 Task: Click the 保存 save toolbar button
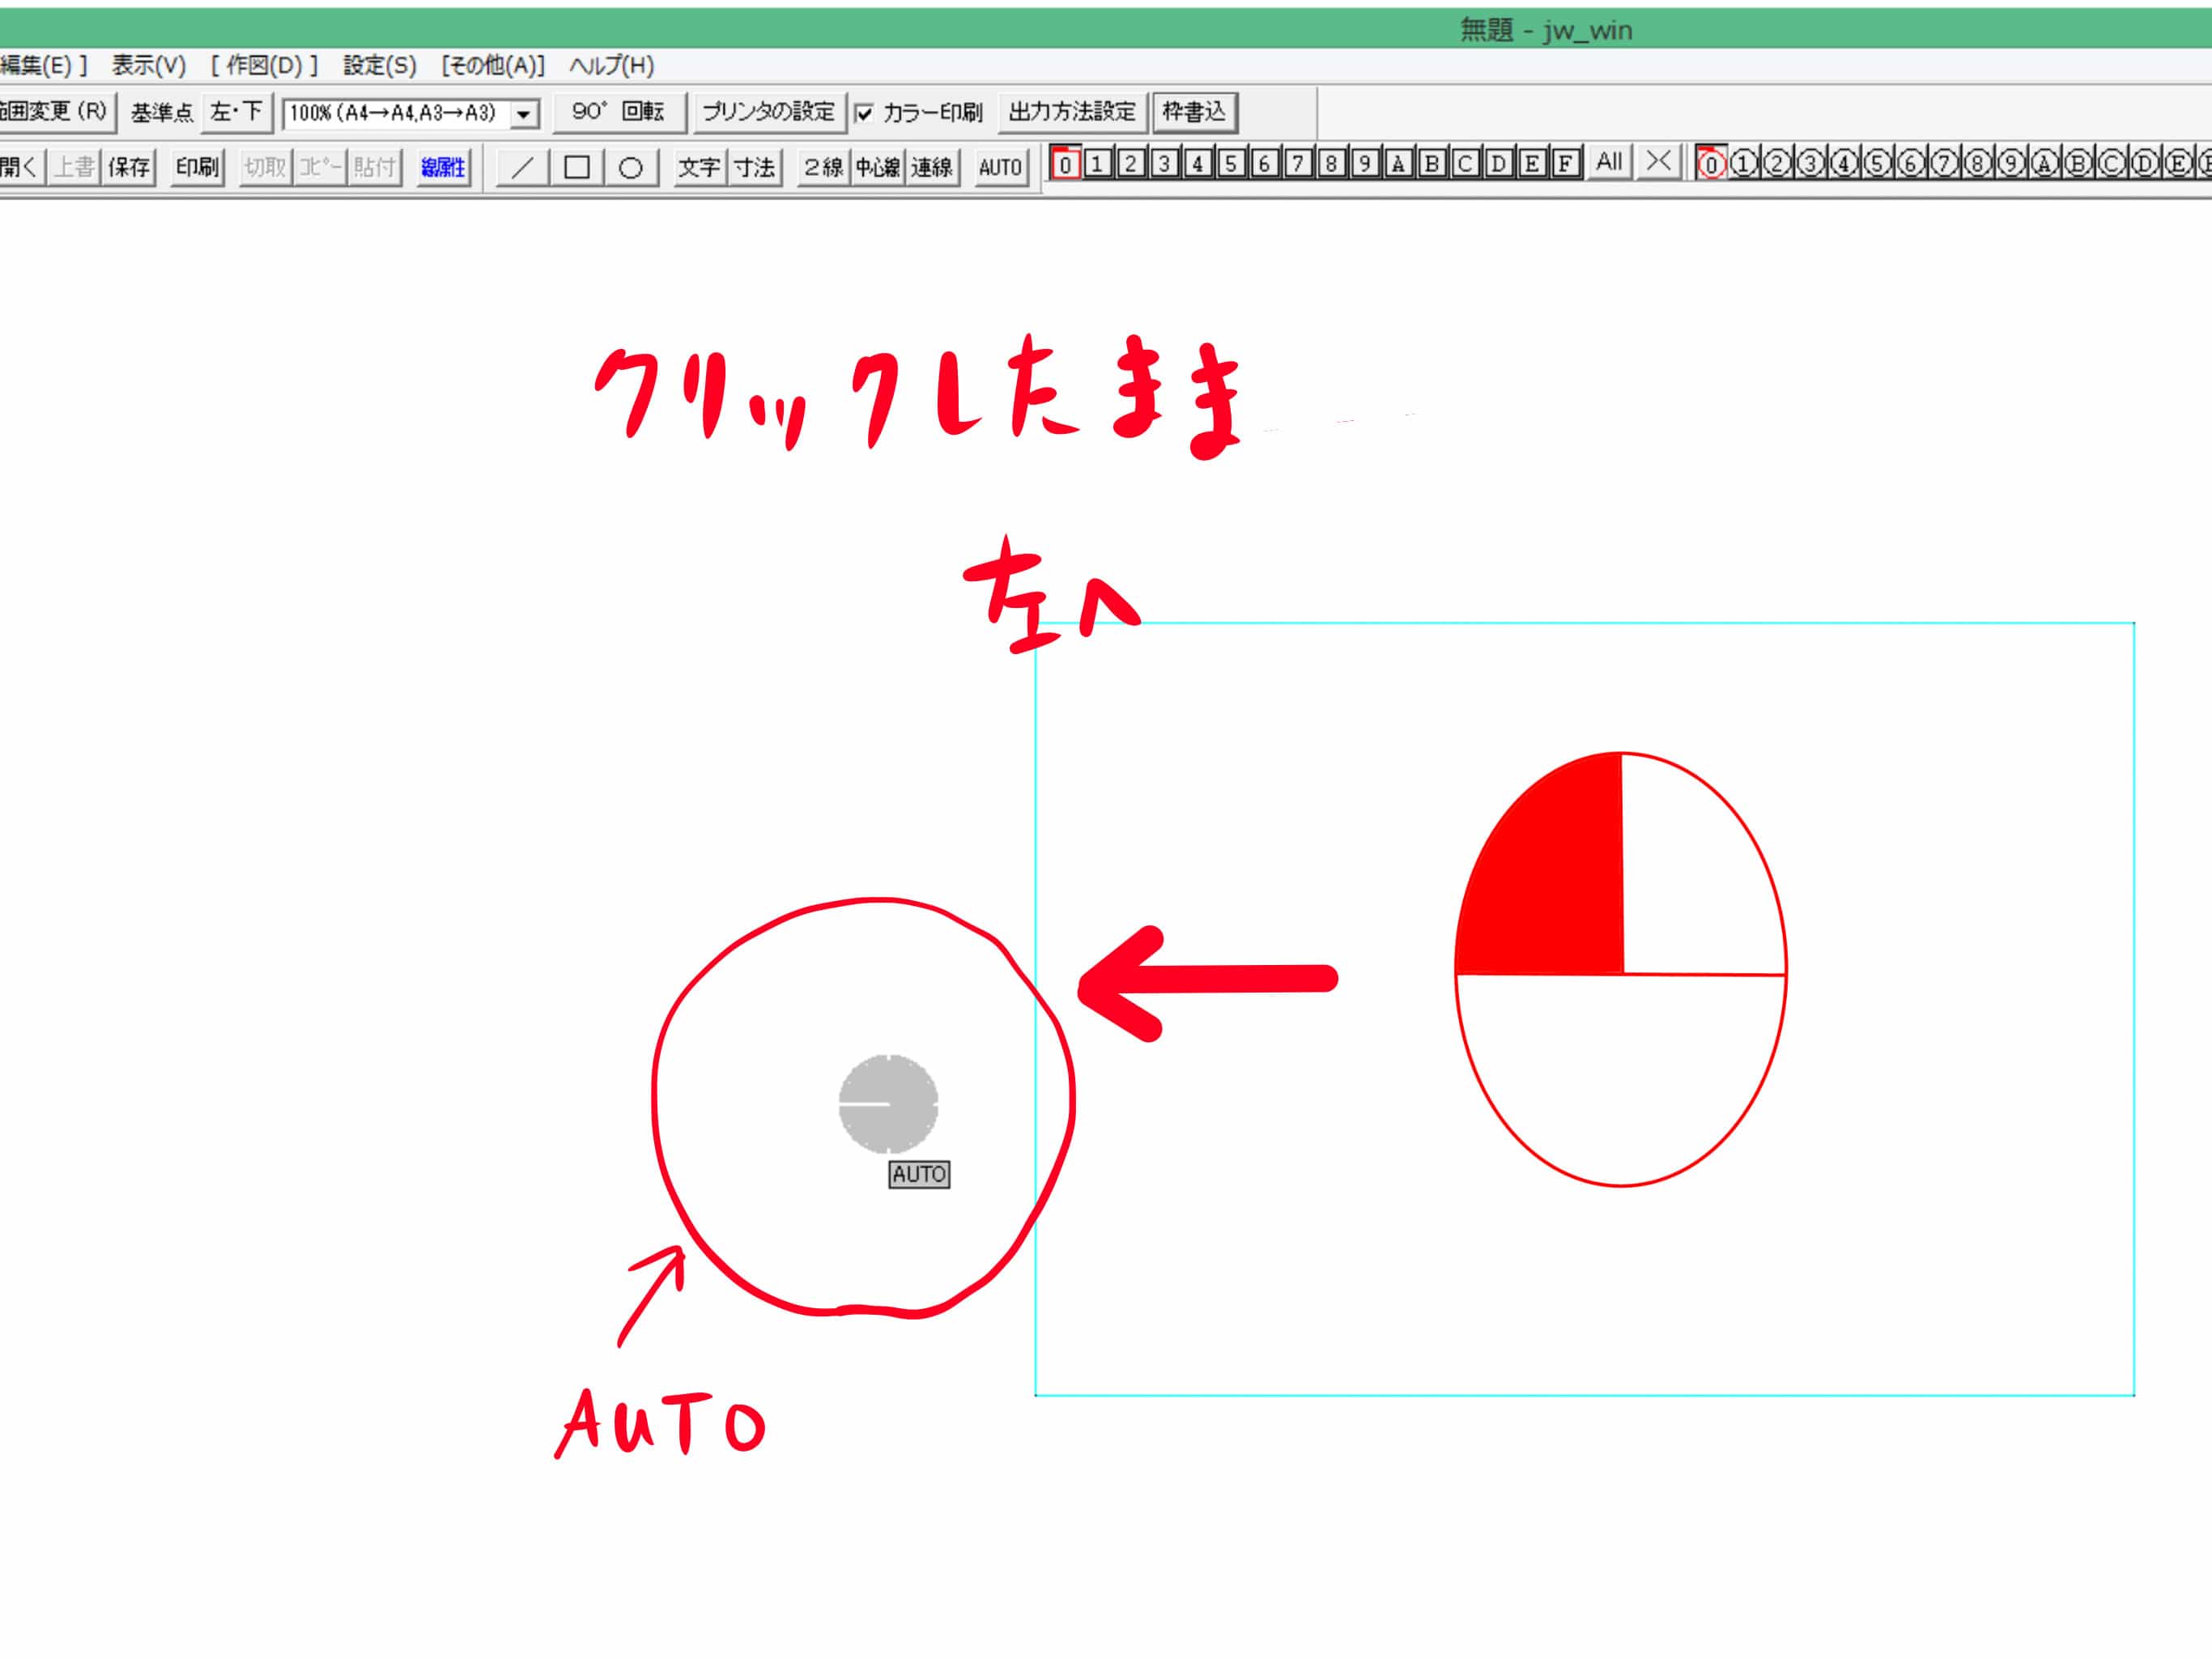click(x=130, y=167)
